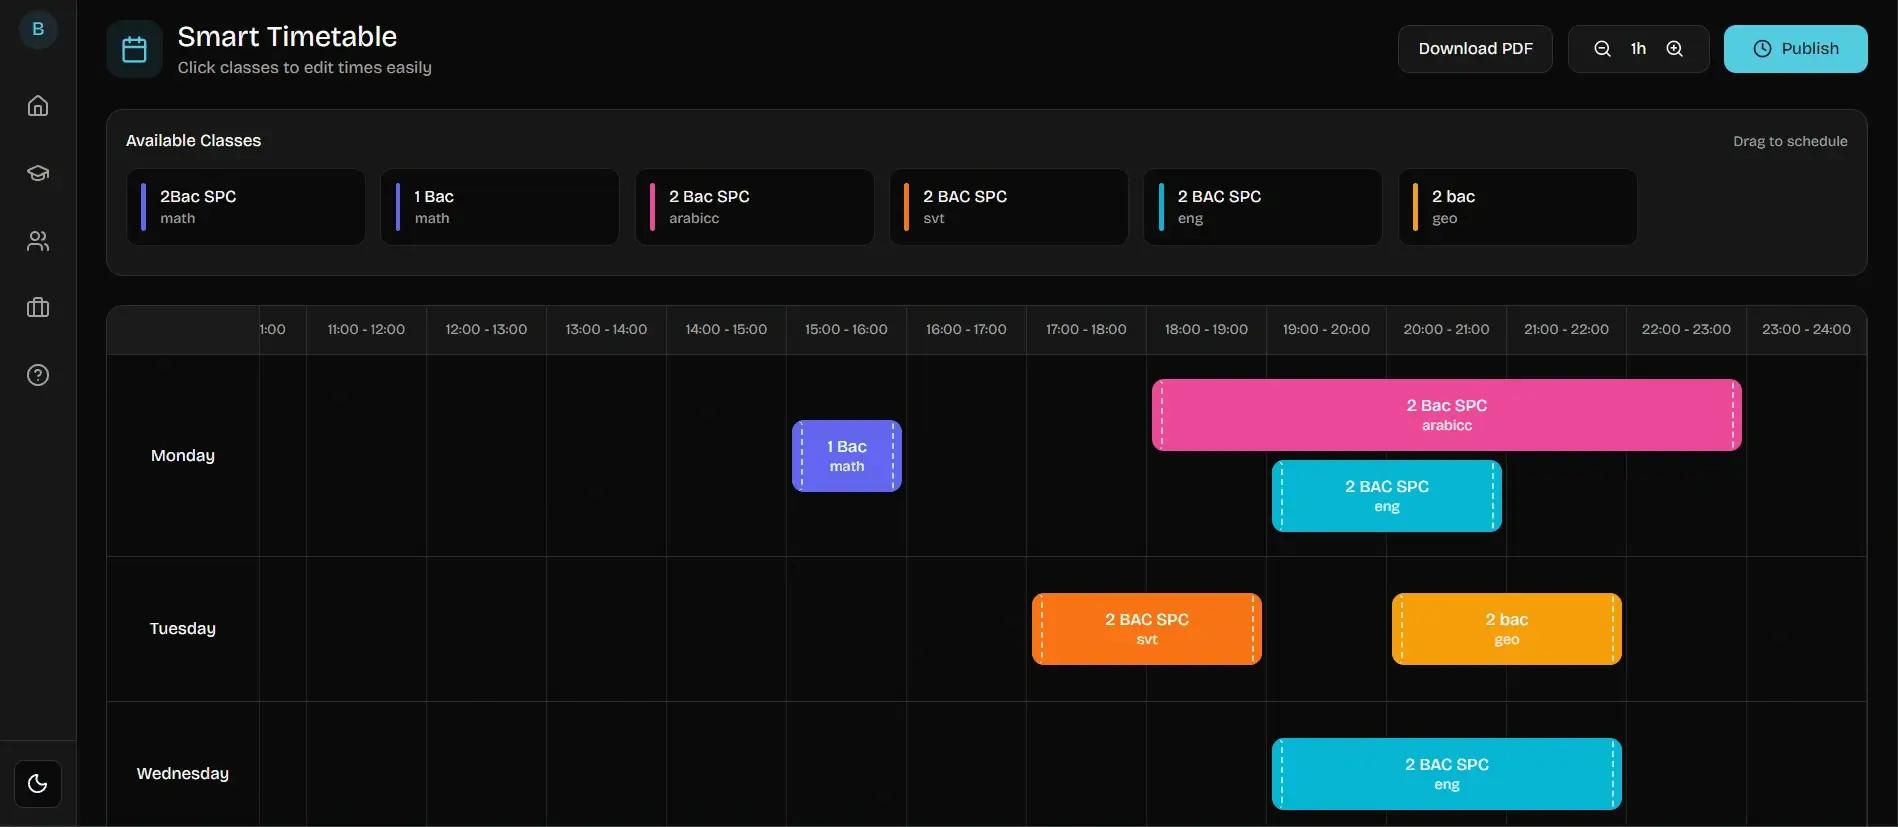Click the graduation cap sidebar icon
This screenshot has width=1898, height=827.
tap(38, 173)
